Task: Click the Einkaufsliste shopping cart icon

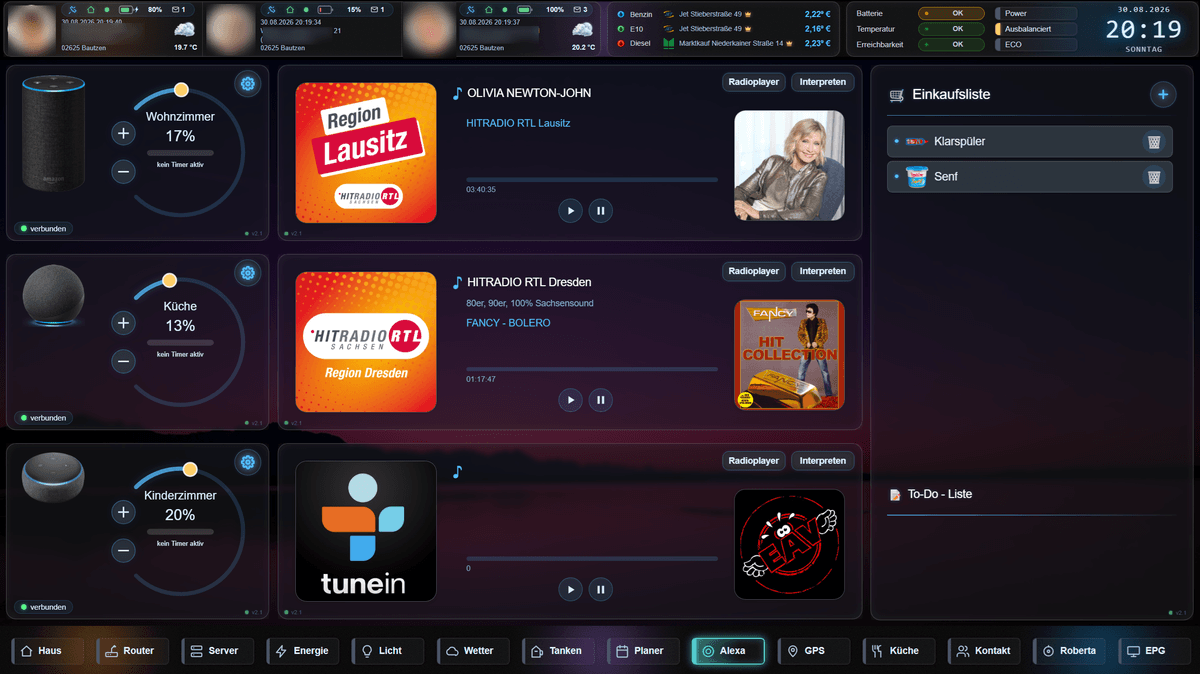Action: point(896,95)
